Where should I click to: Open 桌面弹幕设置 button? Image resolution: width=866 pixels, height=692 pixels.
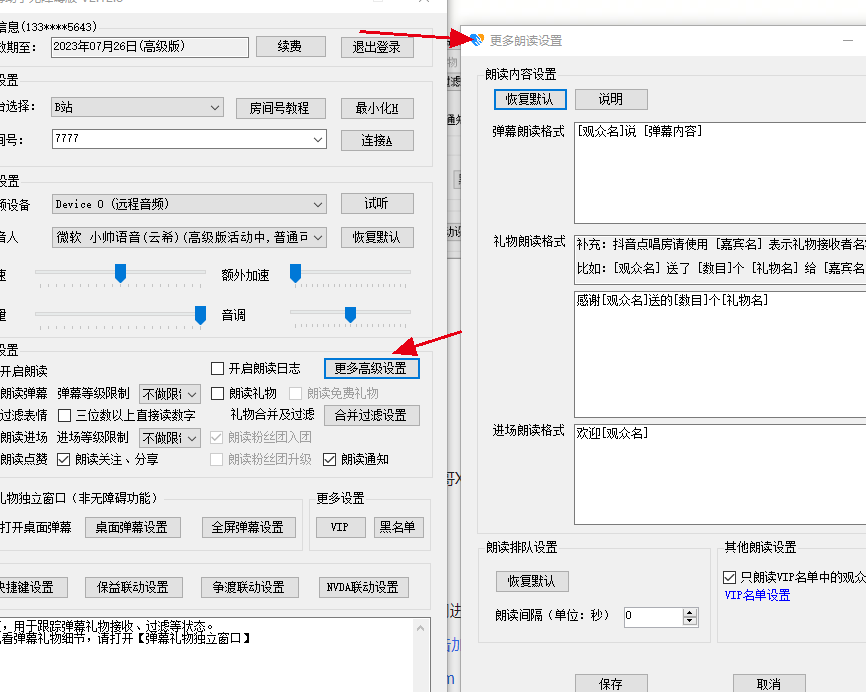(133, 527)
